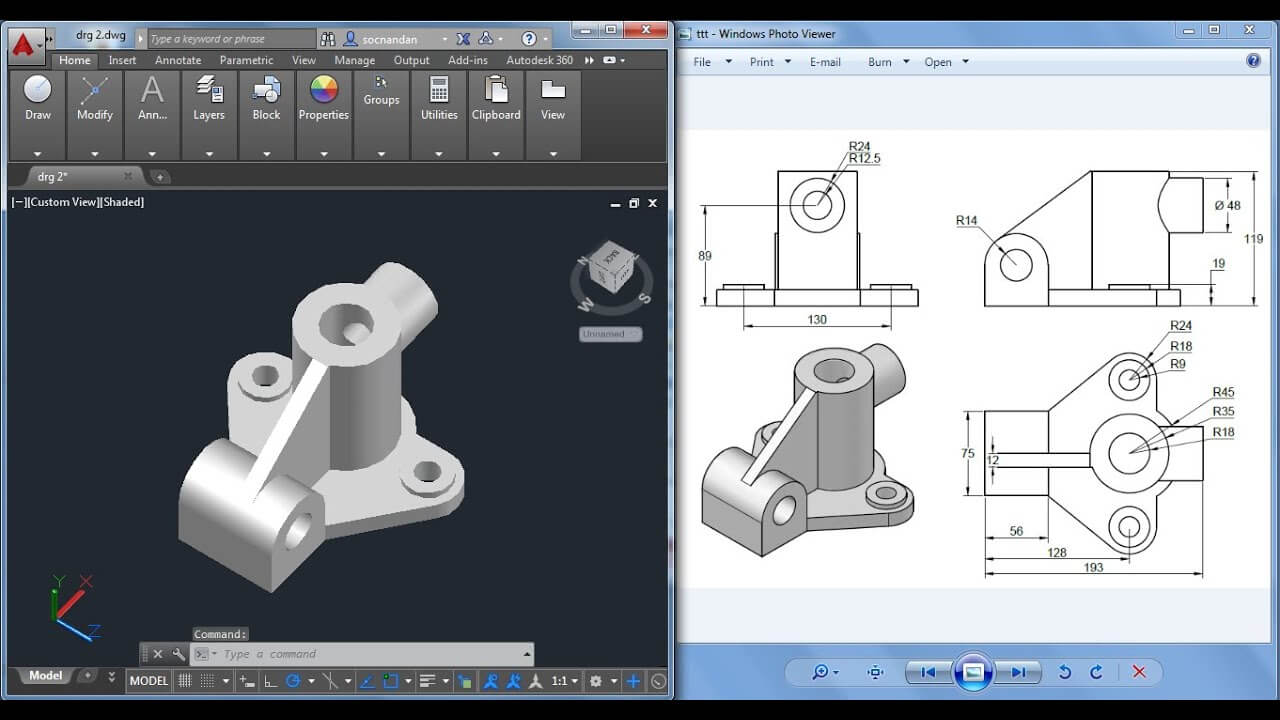Open the Burn menu in Photo Viewer
Viewport: 1280px width, 720px height.
click(881, 62)
